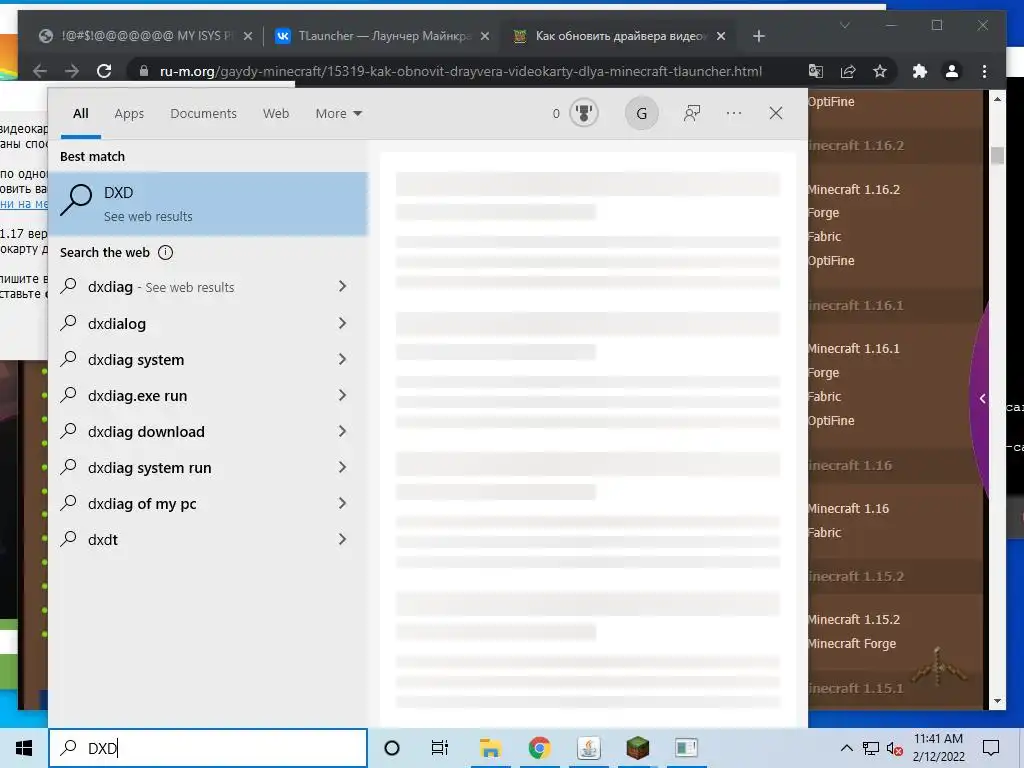Select the dxdialog suggestion
1024x768 pixels.
point(208,323)
